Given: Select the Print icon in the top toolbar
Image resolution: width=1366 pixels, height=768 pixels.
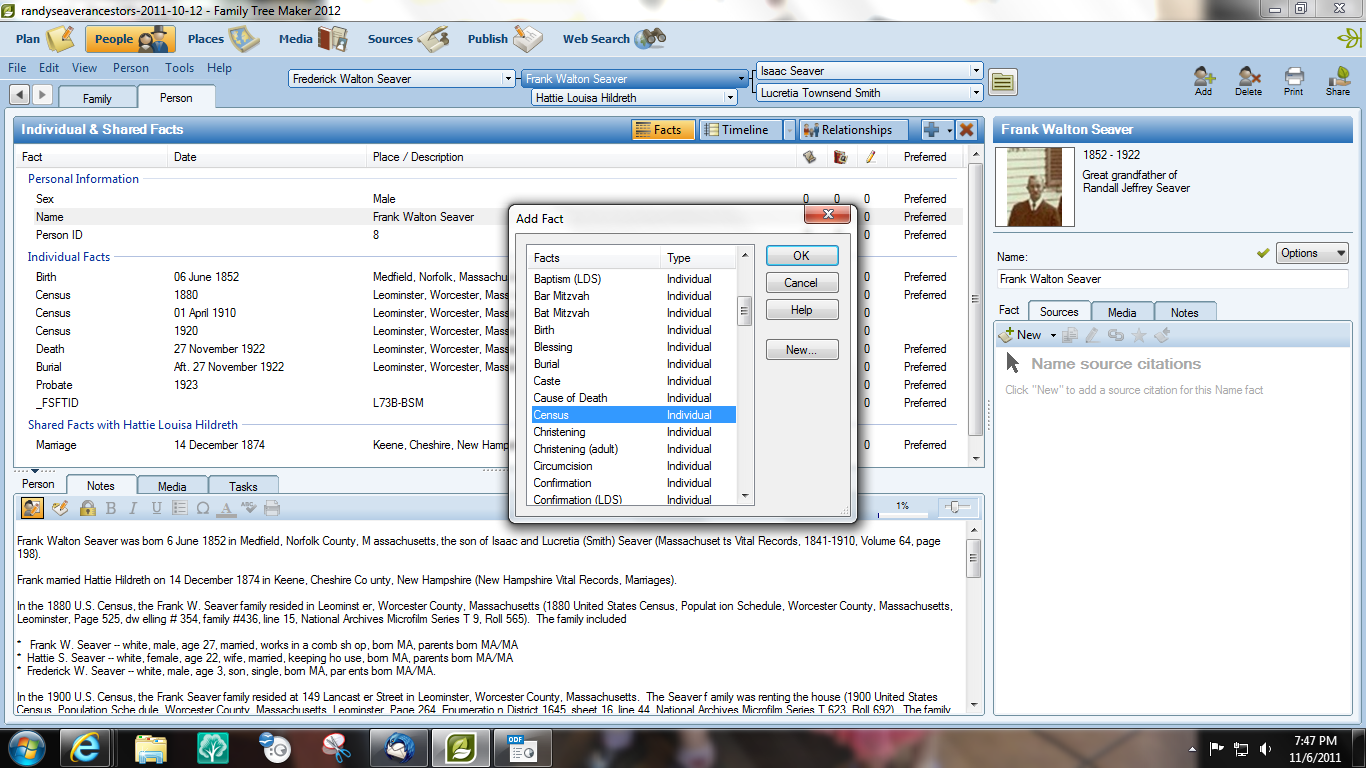Looking at the screenshot, I should (1294, 80).
